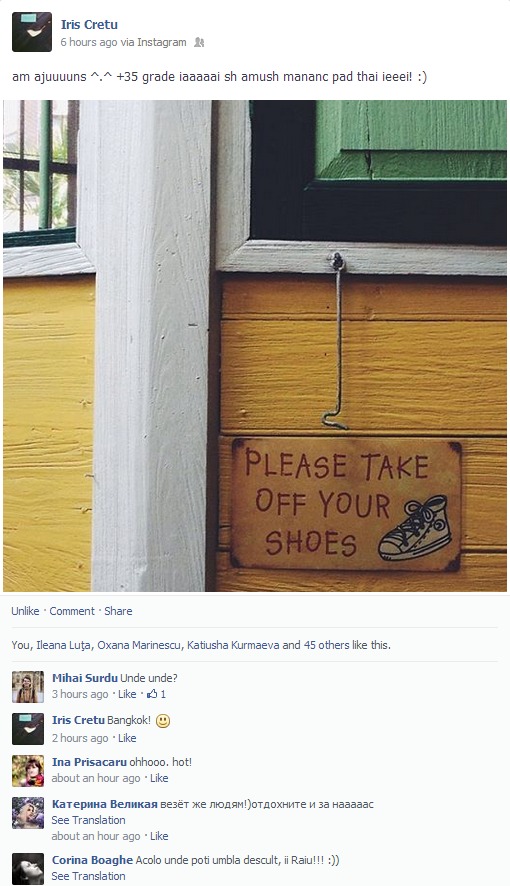Open Ileana Luța's profile from likes list

click(63, 645)
